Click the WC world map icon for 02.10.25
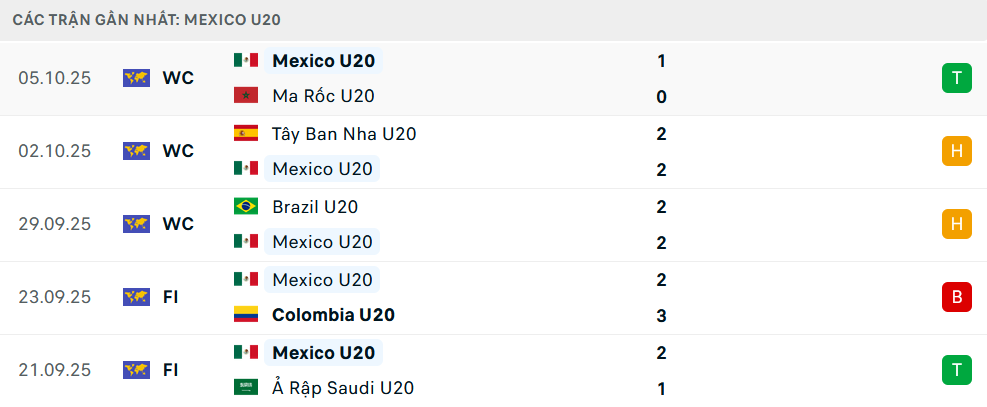This screenshot has width=987, height=407. 136,151
